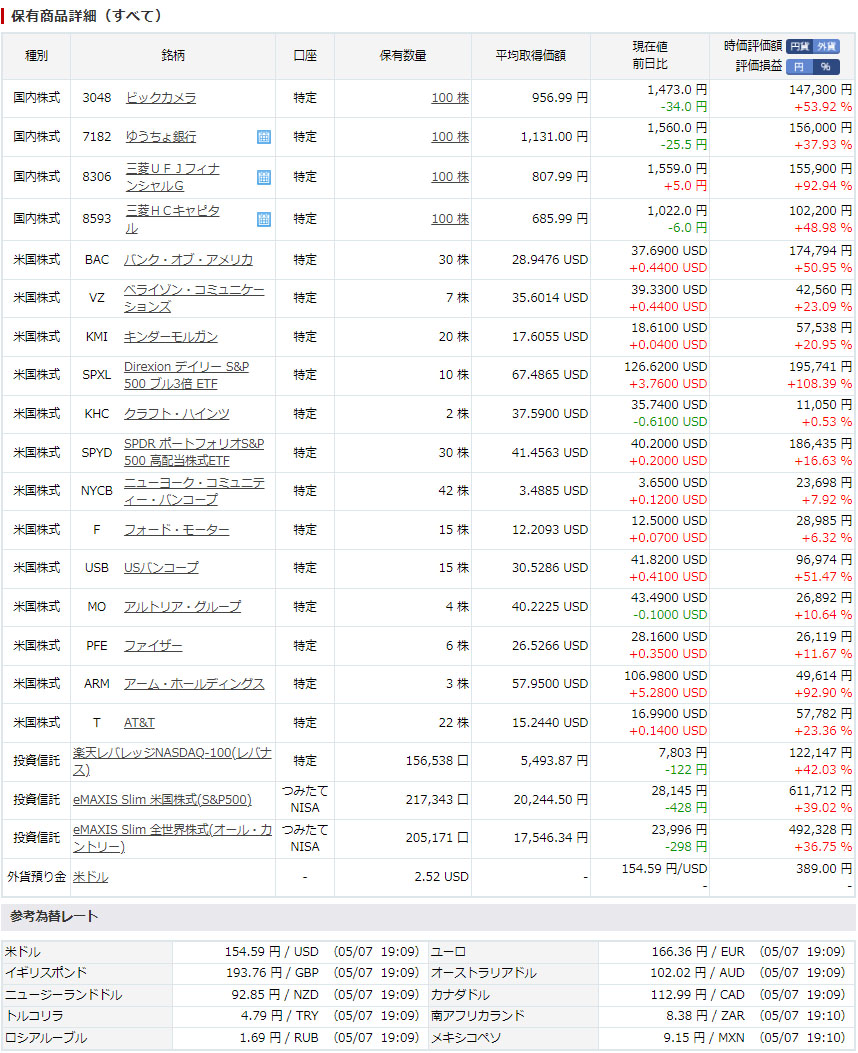
Task: Click the 米ドル foreign currency deposit link
Action: coord(91,877)
